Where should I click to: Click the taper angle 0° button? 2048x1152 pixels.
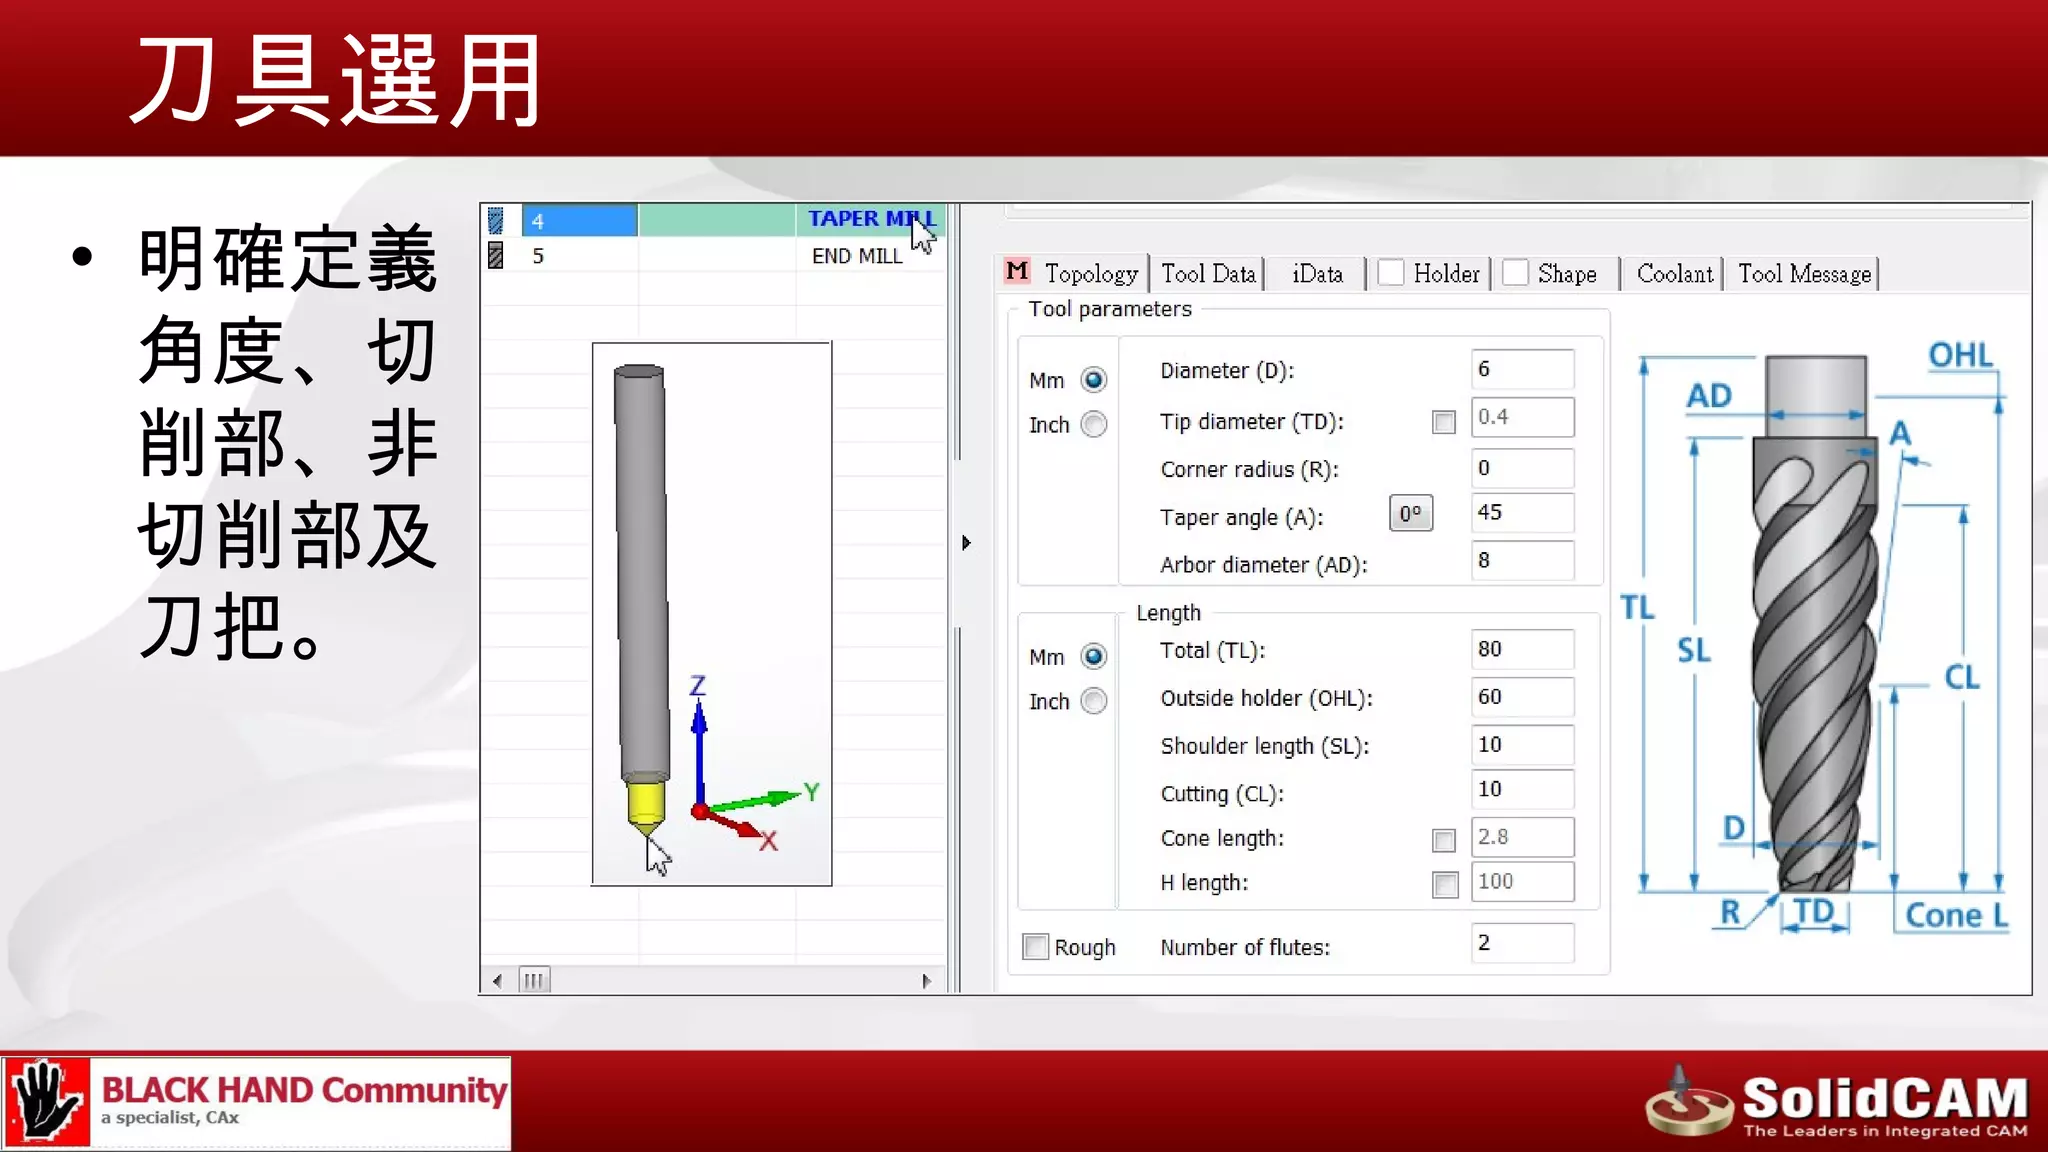1410,514
